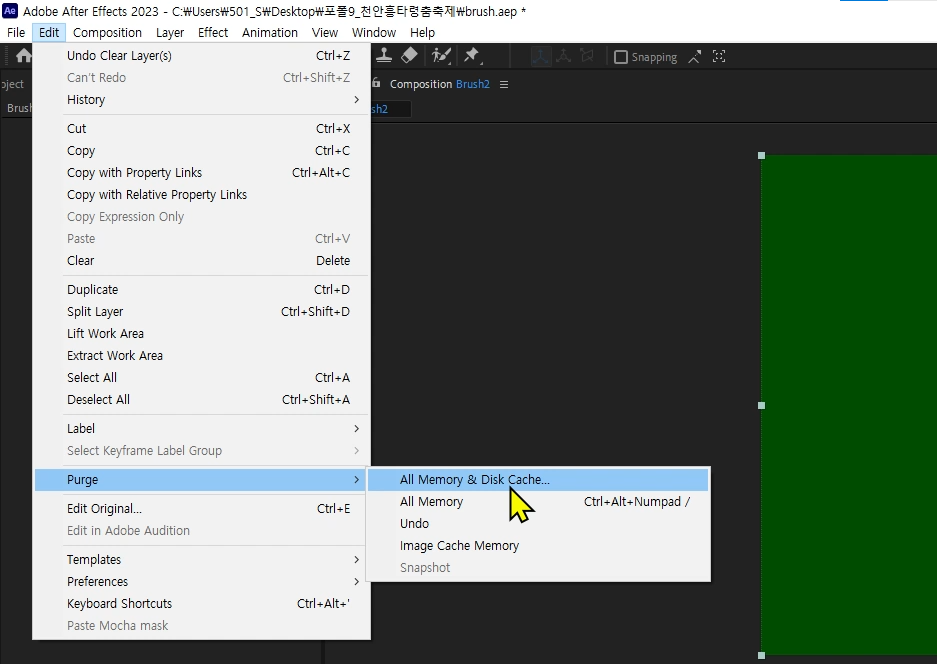Click the middle-left layer handle in viewer
This screenshot has height=664, width=937.
coord(761,405)
